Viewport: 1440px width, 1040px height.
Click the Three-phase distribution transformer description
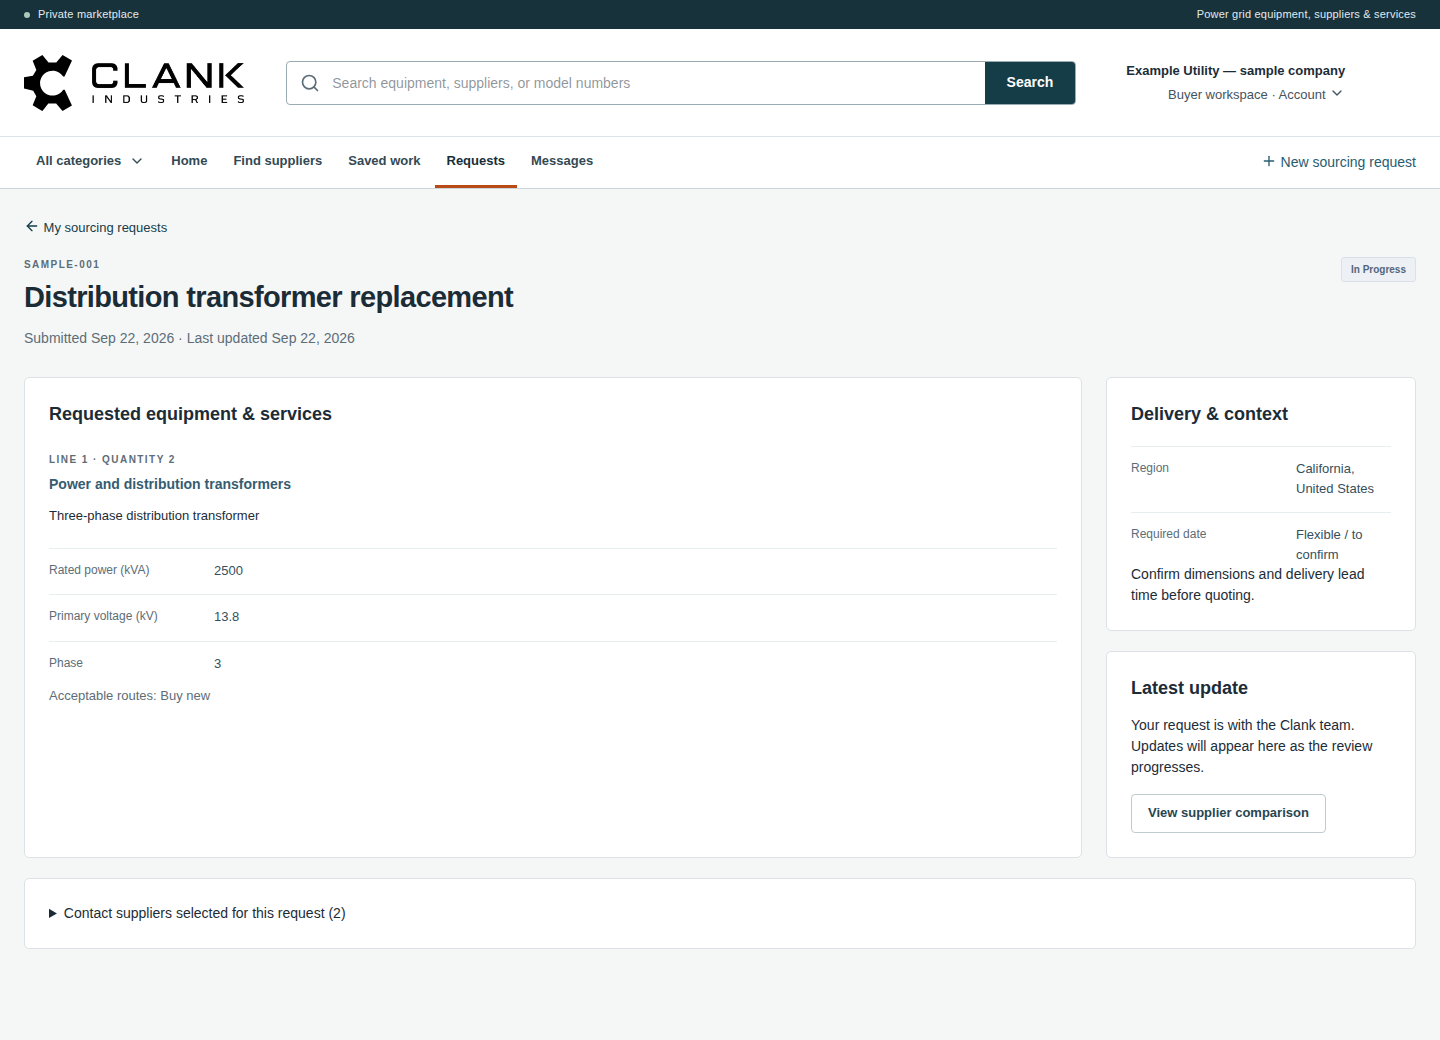pos(154,516)
